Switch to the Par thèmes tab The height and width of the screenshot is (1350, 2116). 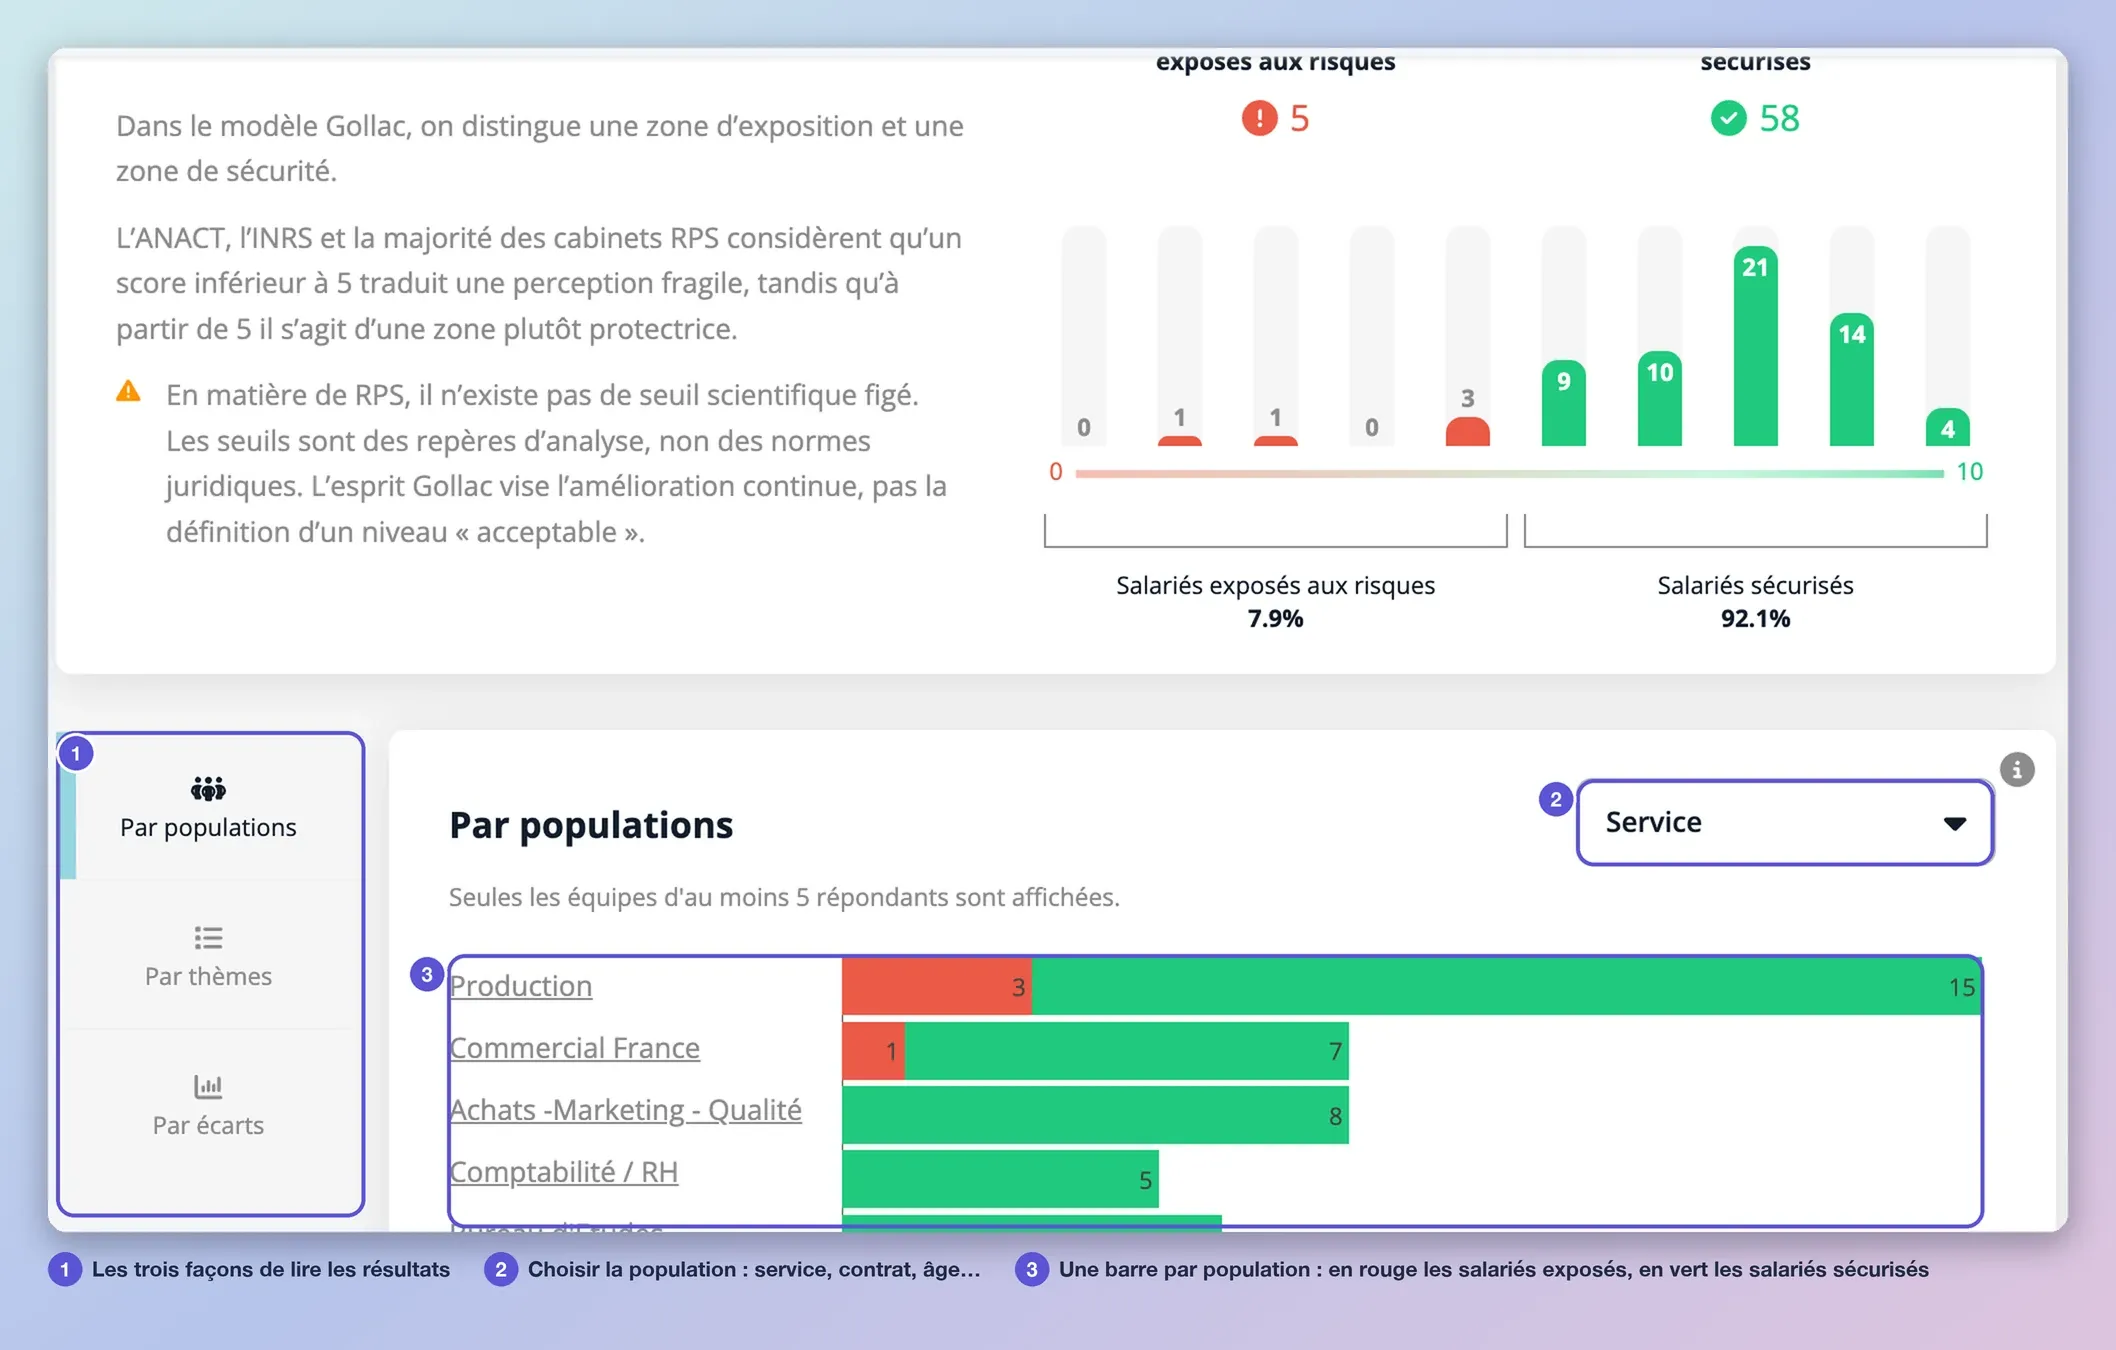tap(208, 956)
